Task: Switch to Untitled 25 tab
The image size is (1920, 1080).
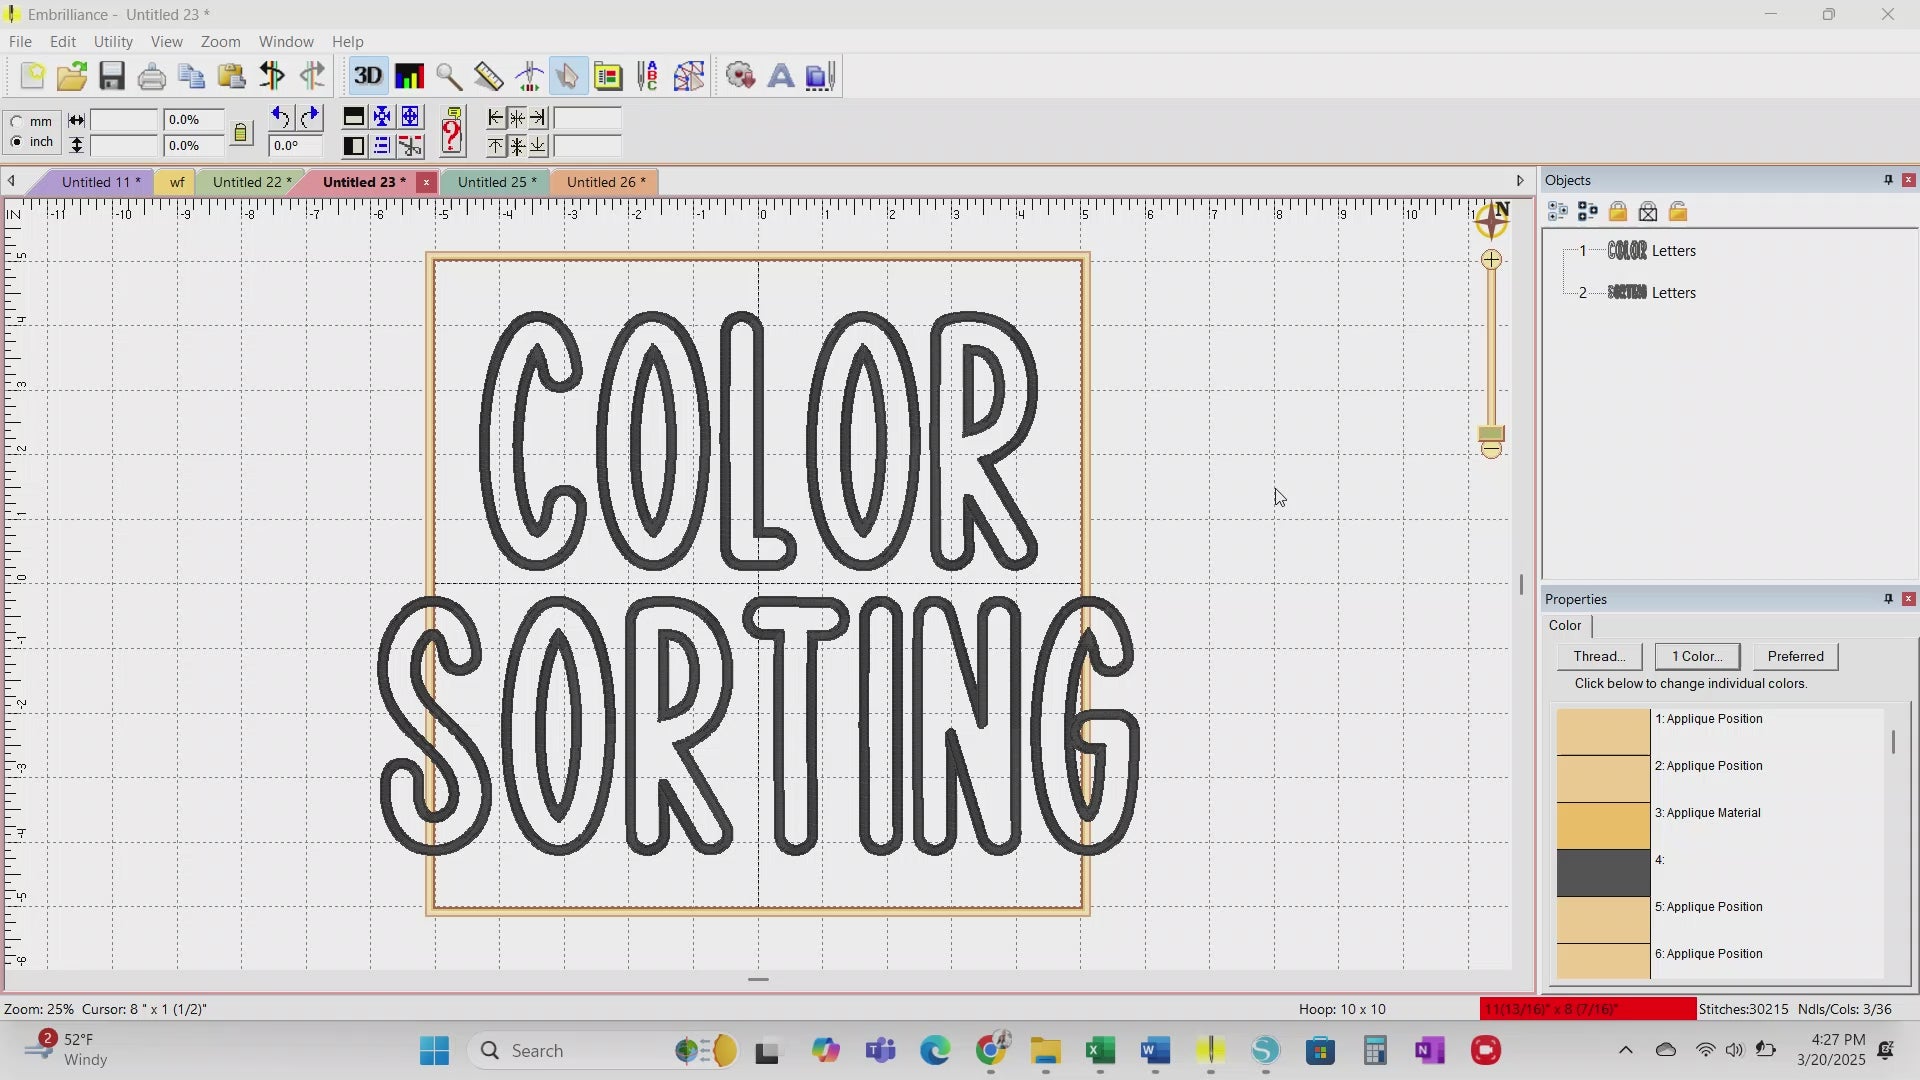Action: [496, 182]
